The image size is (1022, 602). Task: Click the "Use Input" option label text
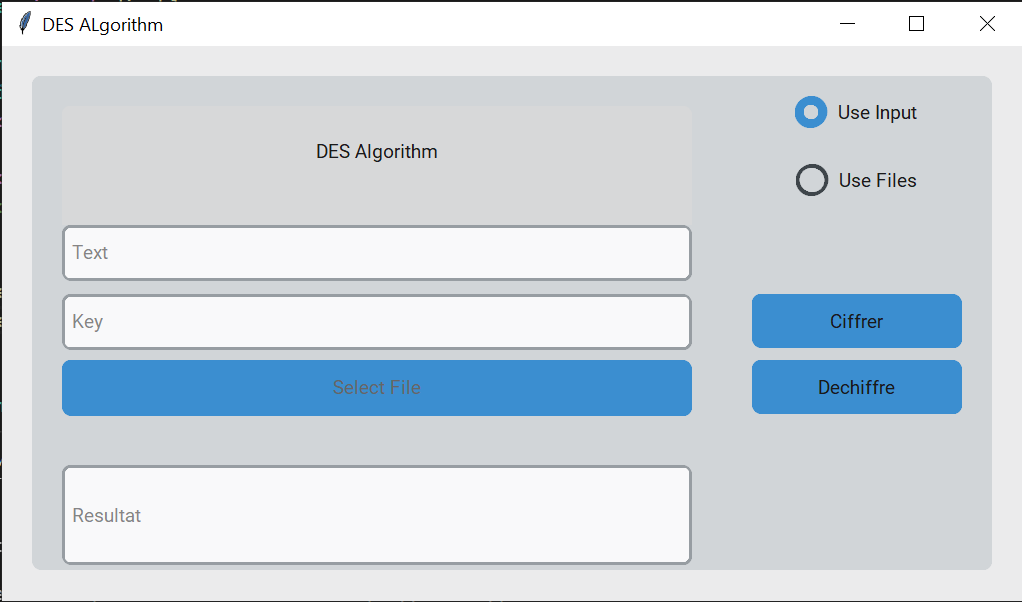pyautogui.click(x=877, y=112)
